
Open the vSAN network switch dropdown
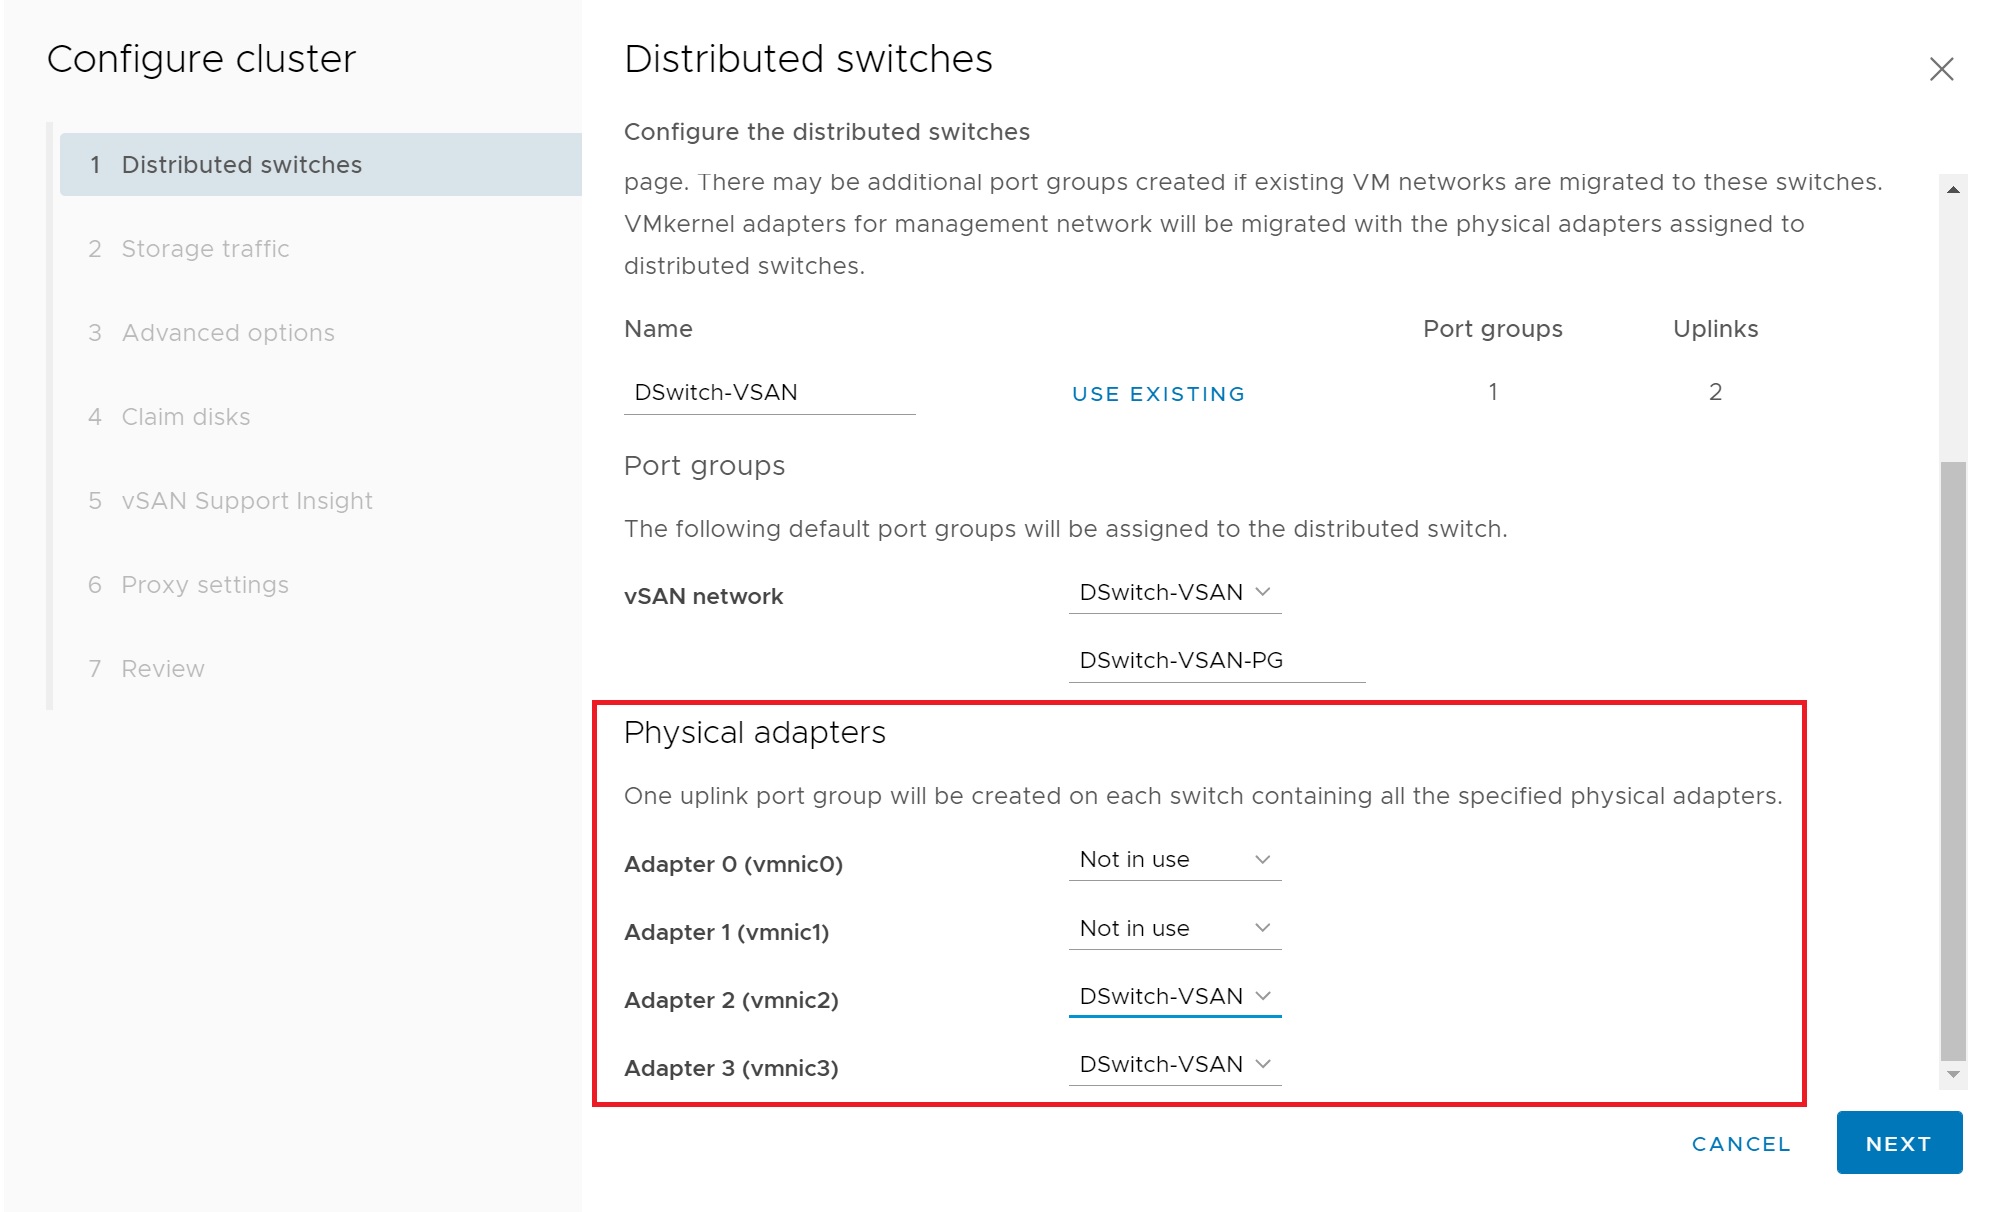(x=1174, y=593)
